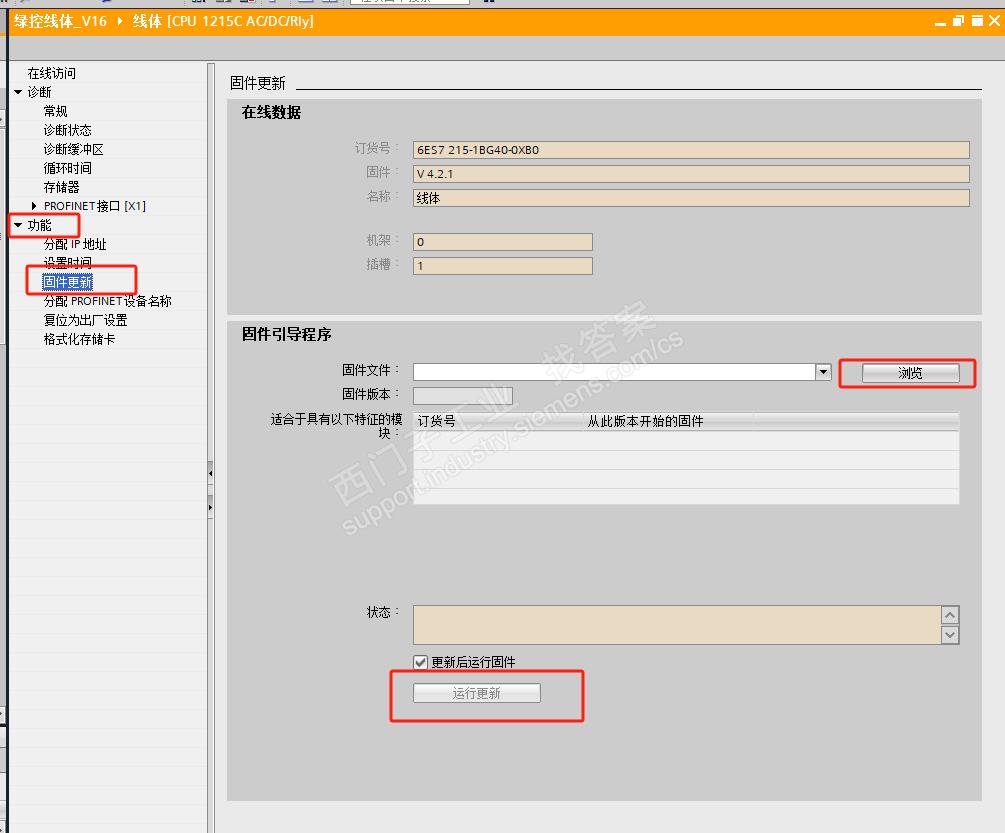The width and height of the screenshot is (1005, 833).
Task: Maximize the editor window
Action: [x=977, y=21]
